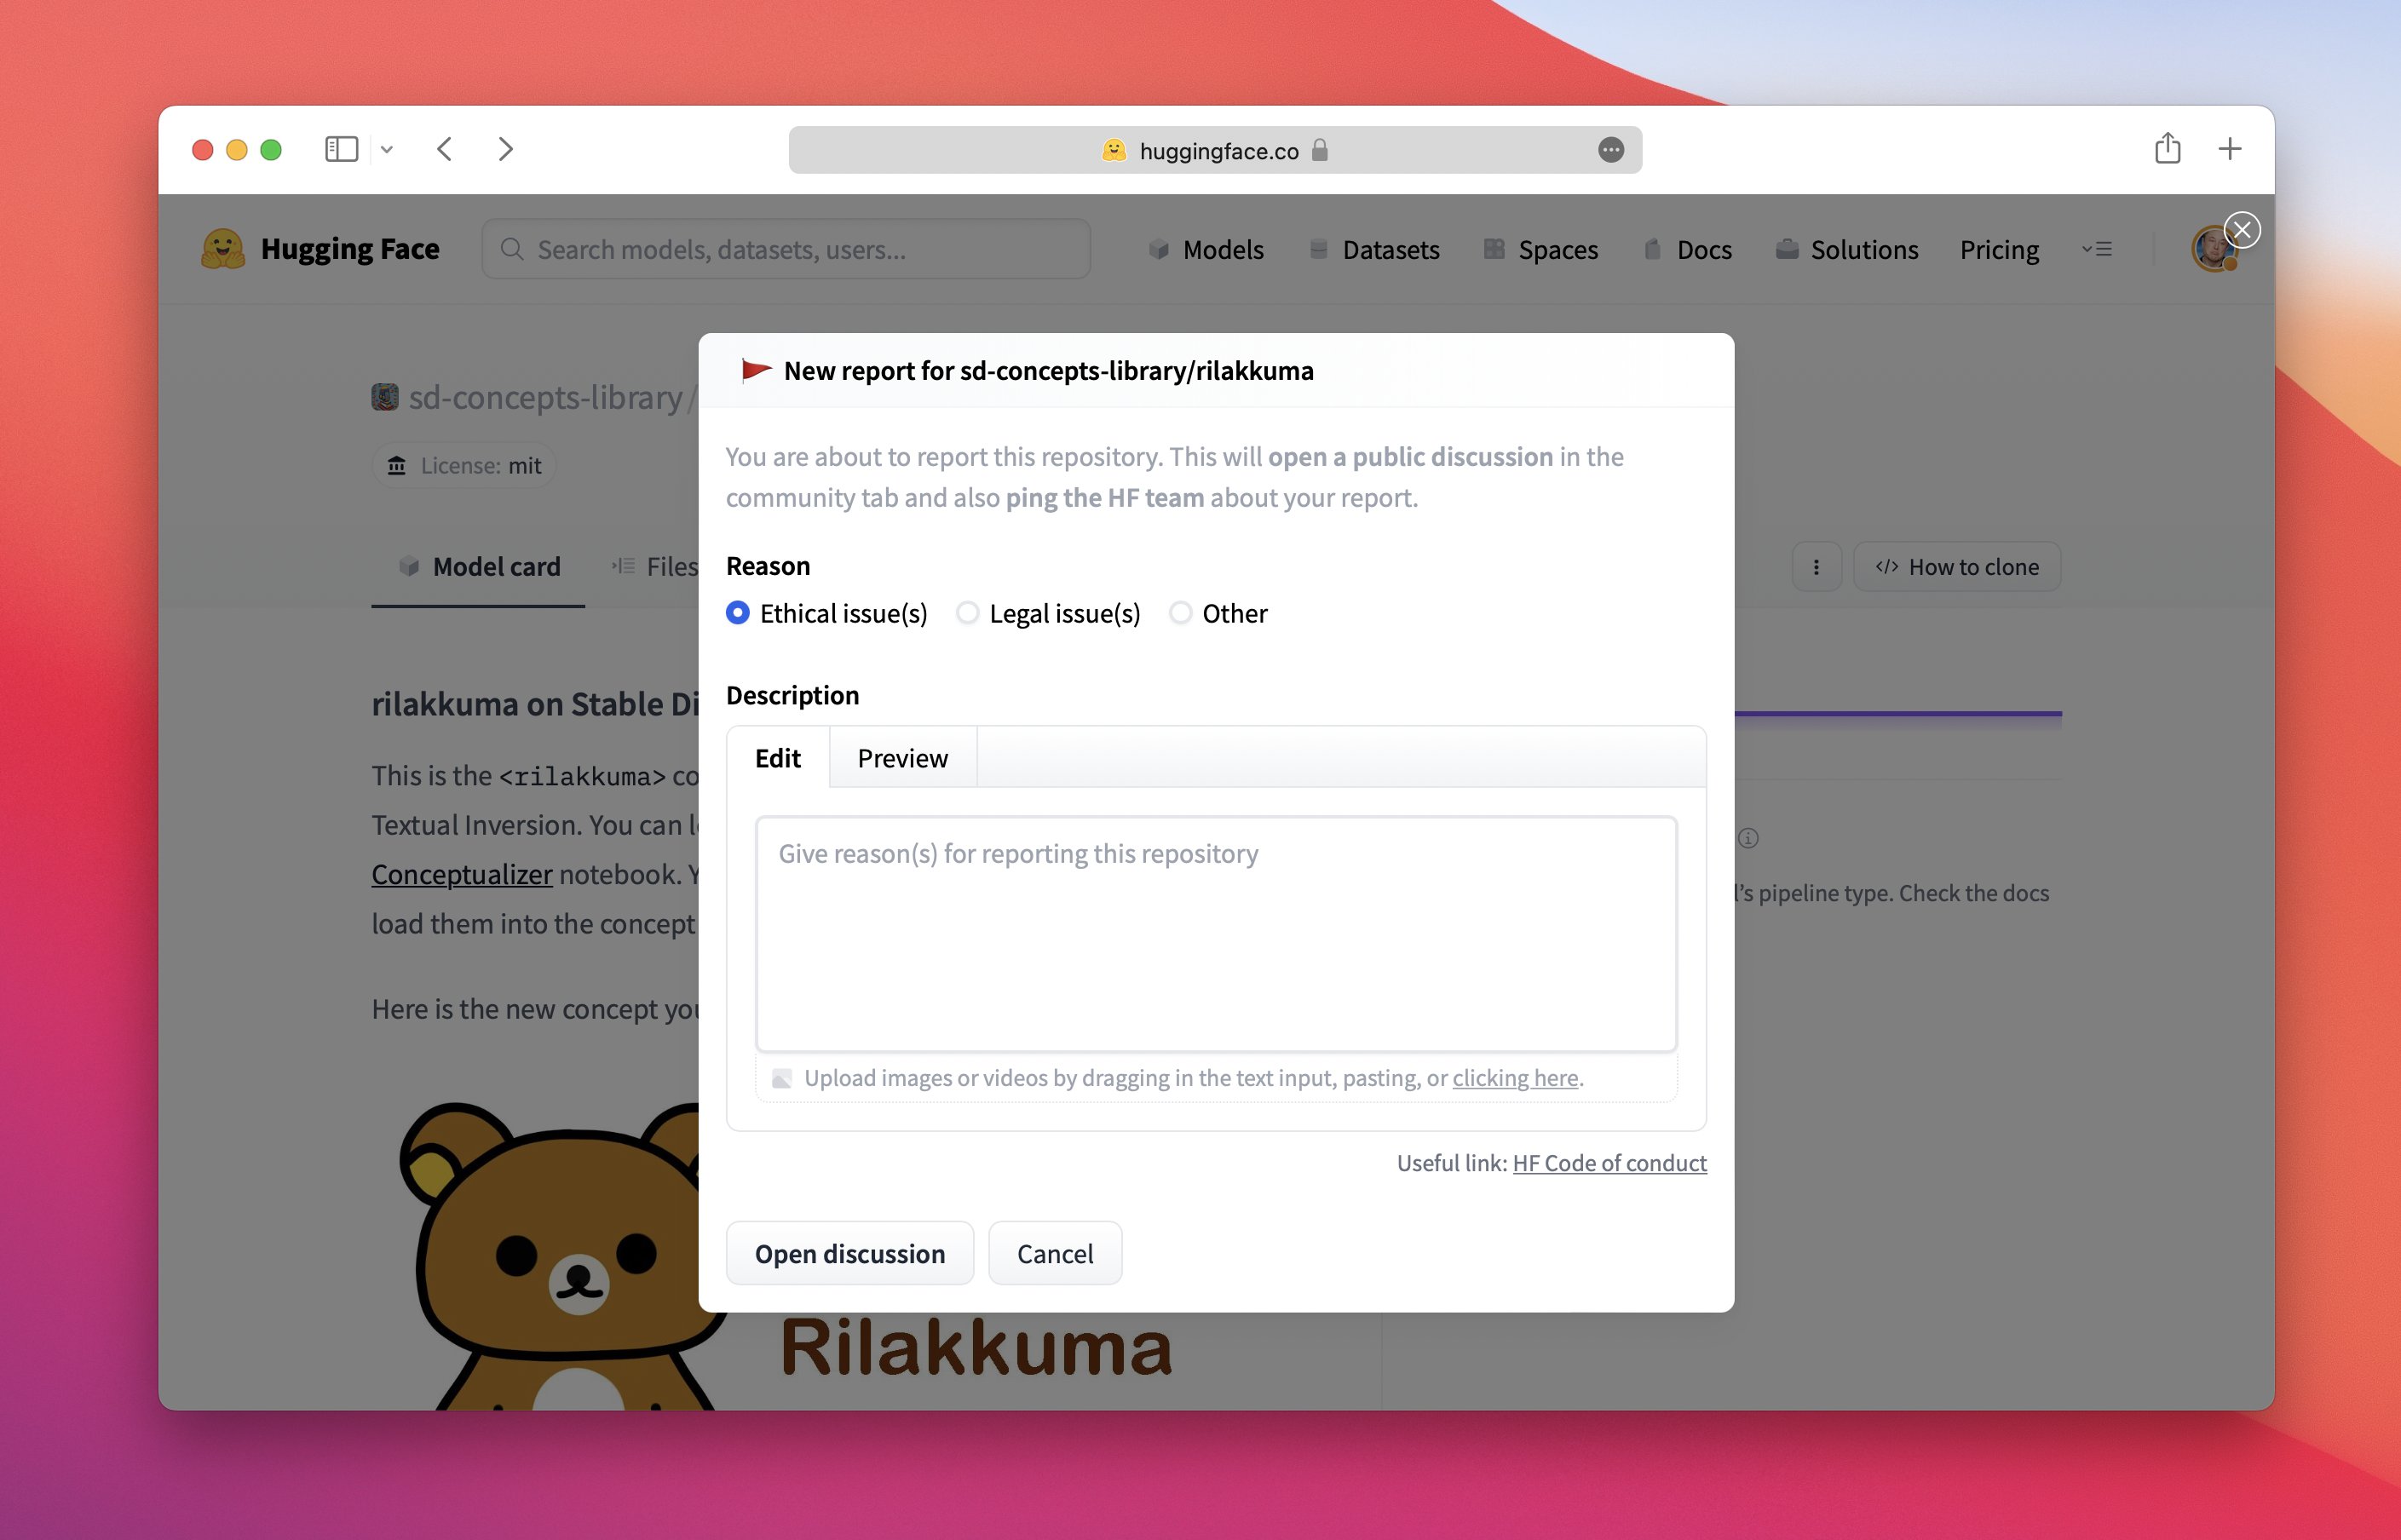Click the Hugging Face logo icon
Screen dimensions: 2401x1540
click(224, 249)
